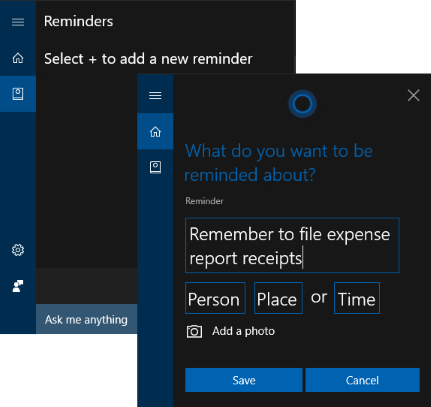431x407 pixels.
Task: Open hamburger menu in Reminders pane
Action: [18, 22]
